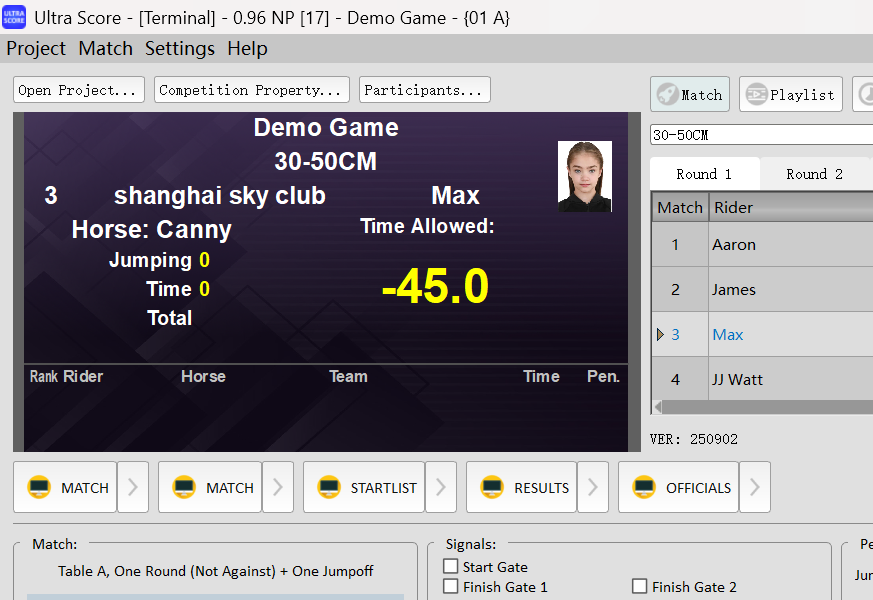Enable the Start Gate signal checkbox
This screenshot has width=873, height=600.
point(451,567)
